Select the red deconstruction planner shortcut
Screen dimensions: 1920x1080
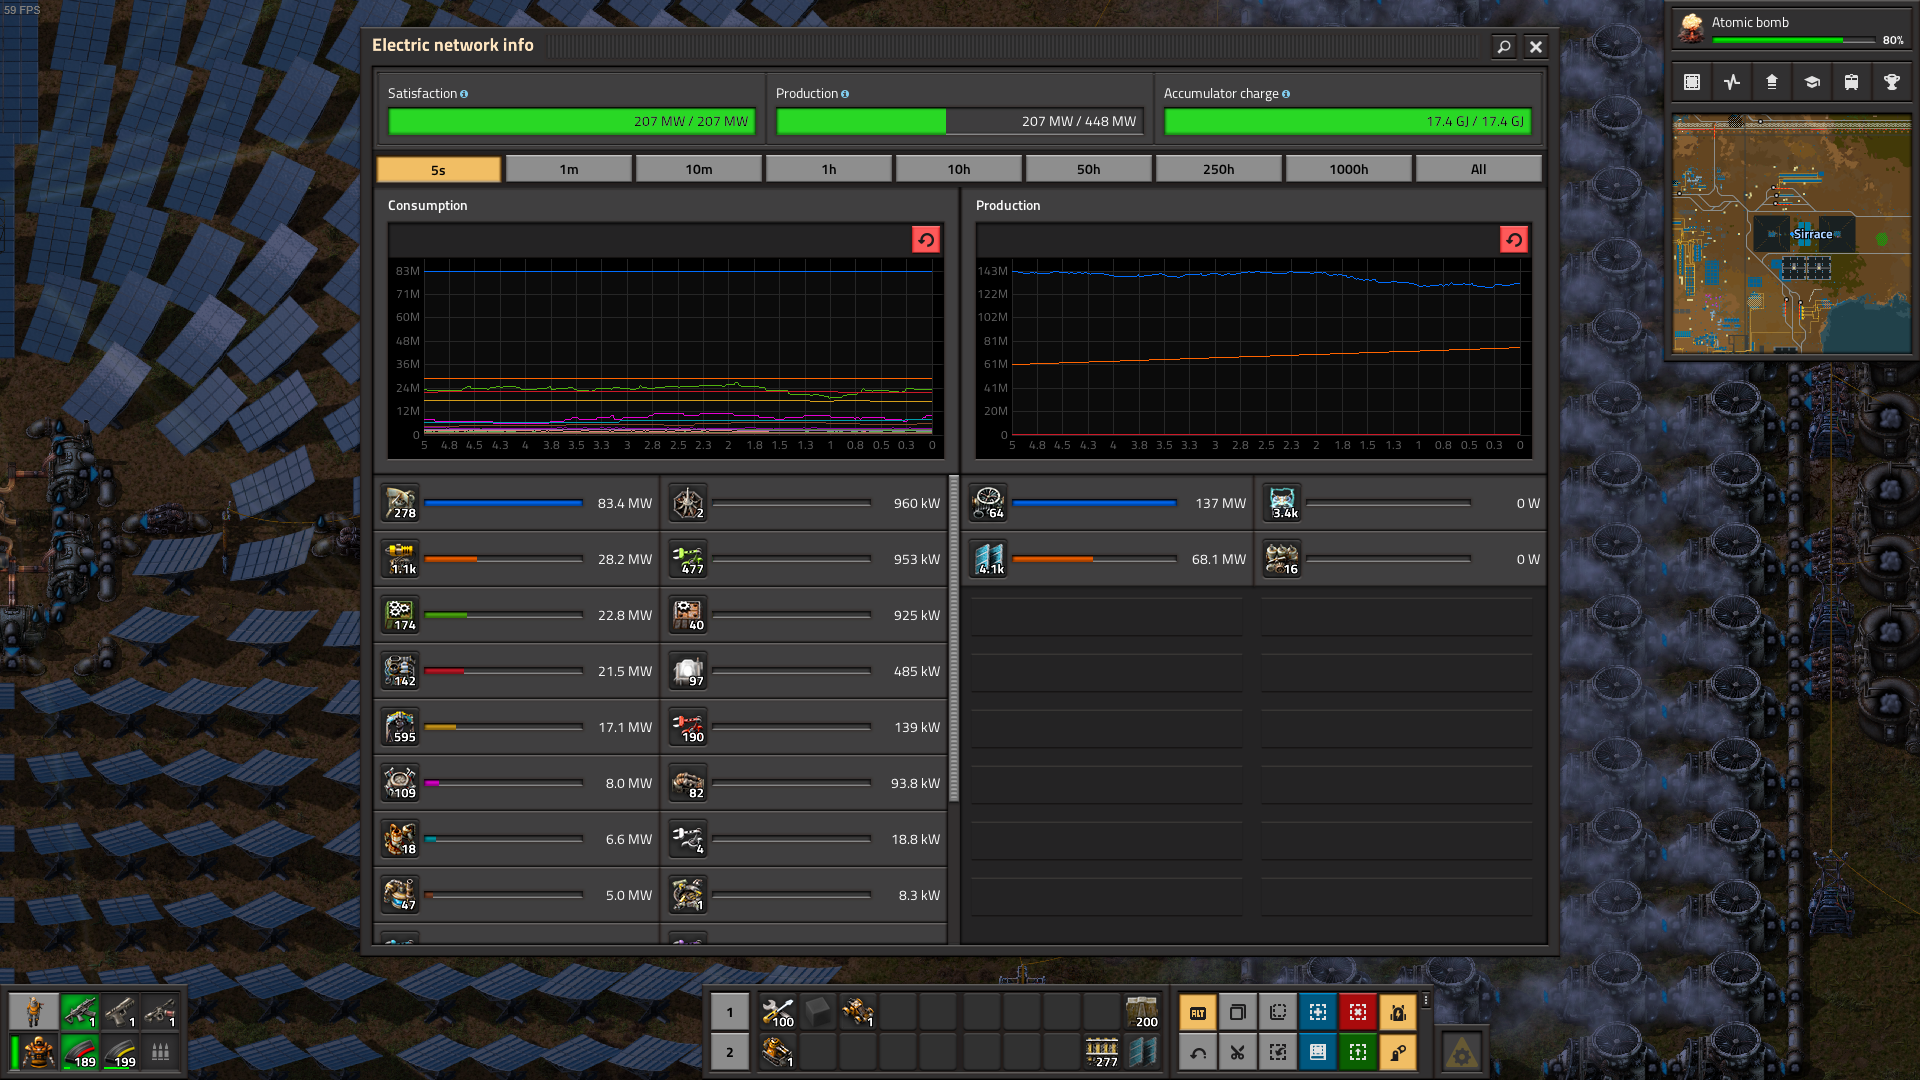tap(1357, 1012)
